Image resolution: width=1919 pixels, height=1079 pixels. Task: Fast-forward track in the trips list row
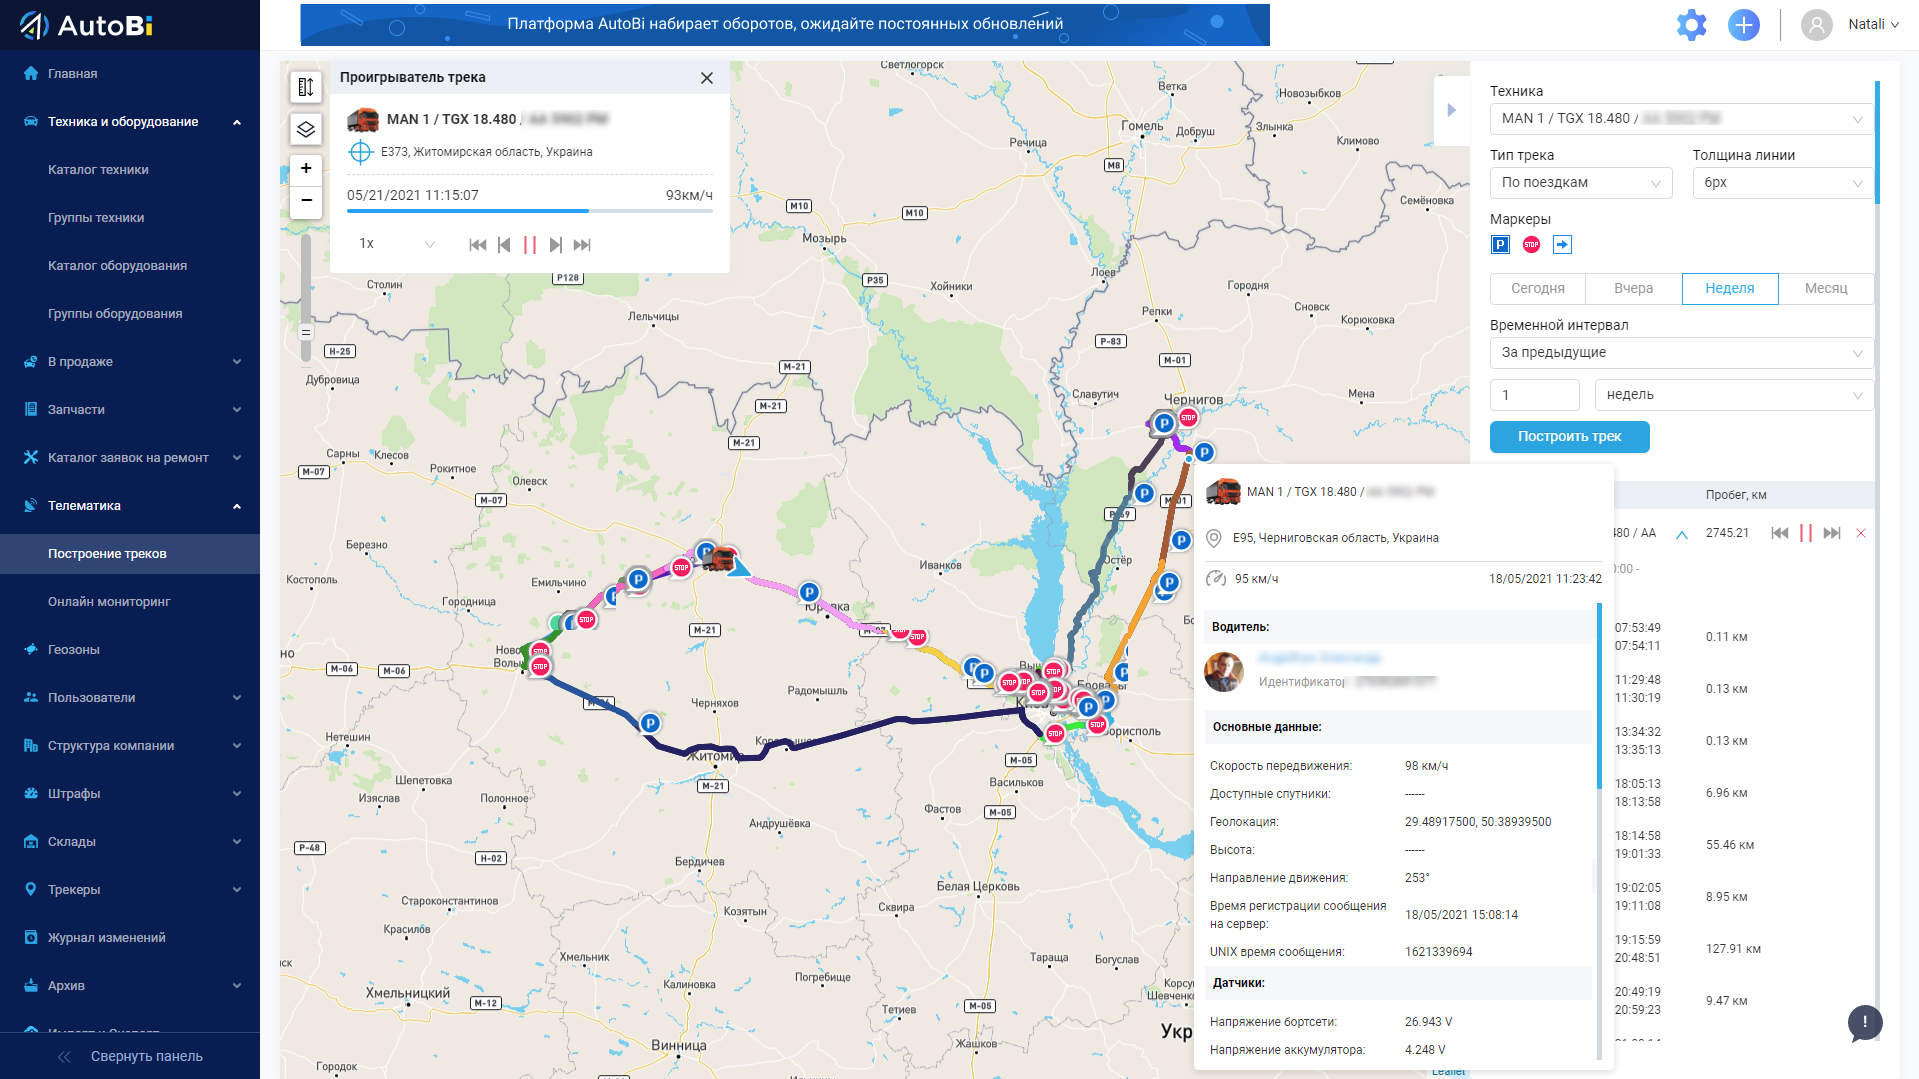[x=1832, y=533]
